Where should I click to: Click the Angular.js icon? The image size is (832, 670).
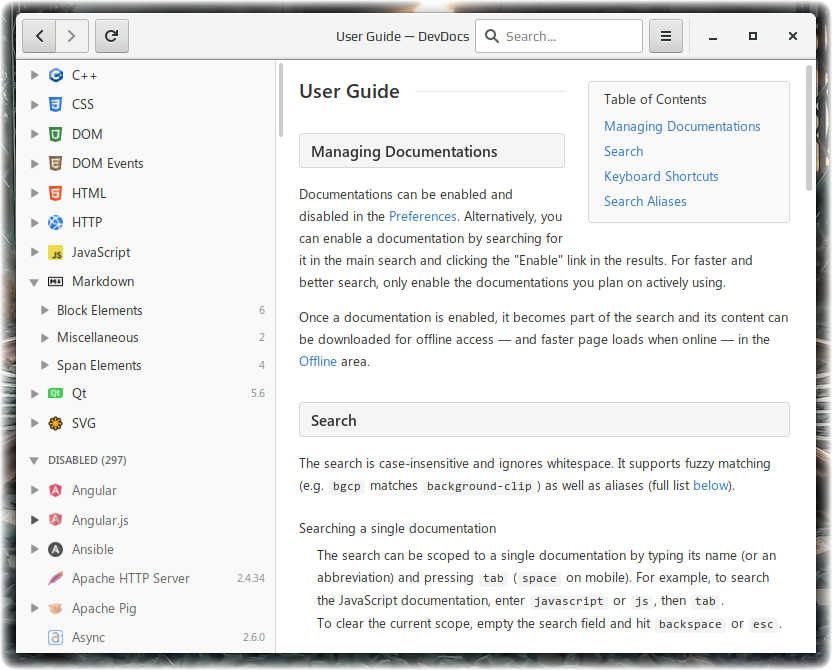coord(56,520)
